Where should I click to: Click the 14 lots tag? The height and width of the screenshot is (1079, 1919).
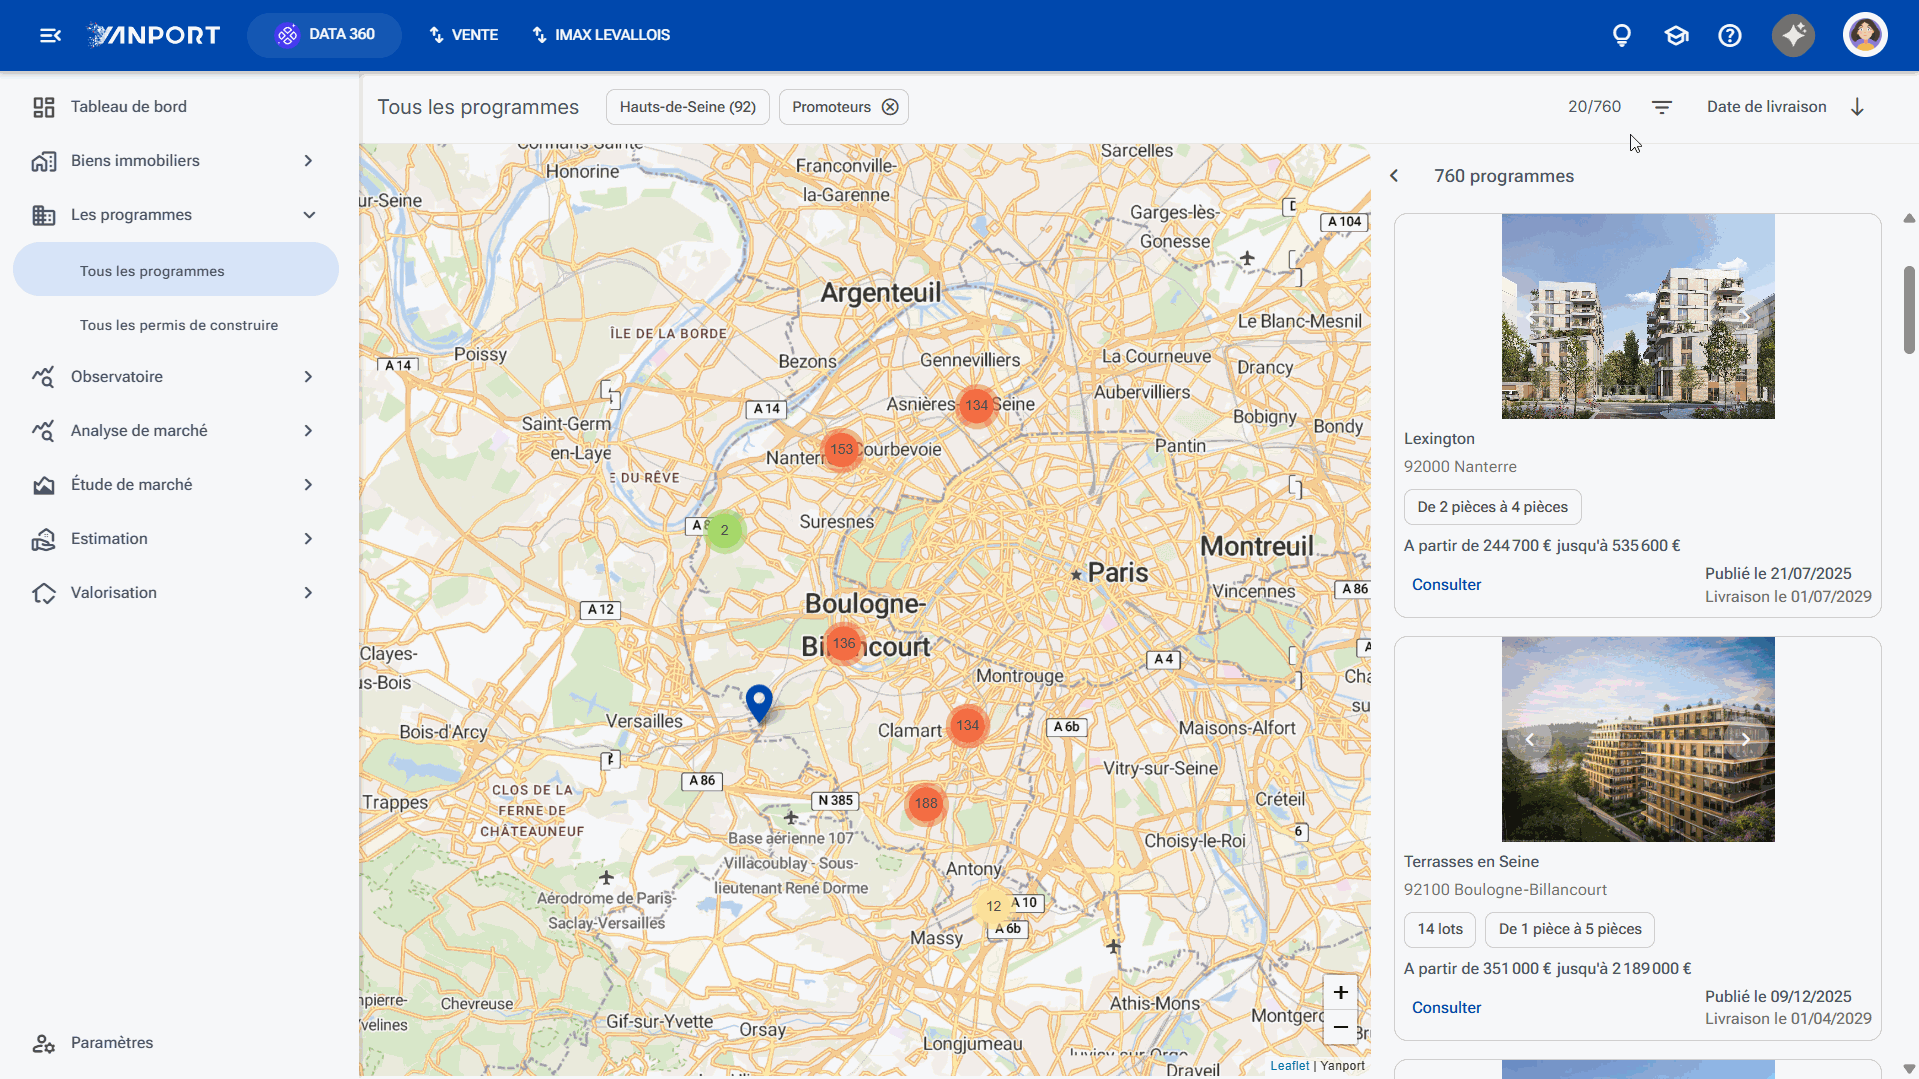1440,930
